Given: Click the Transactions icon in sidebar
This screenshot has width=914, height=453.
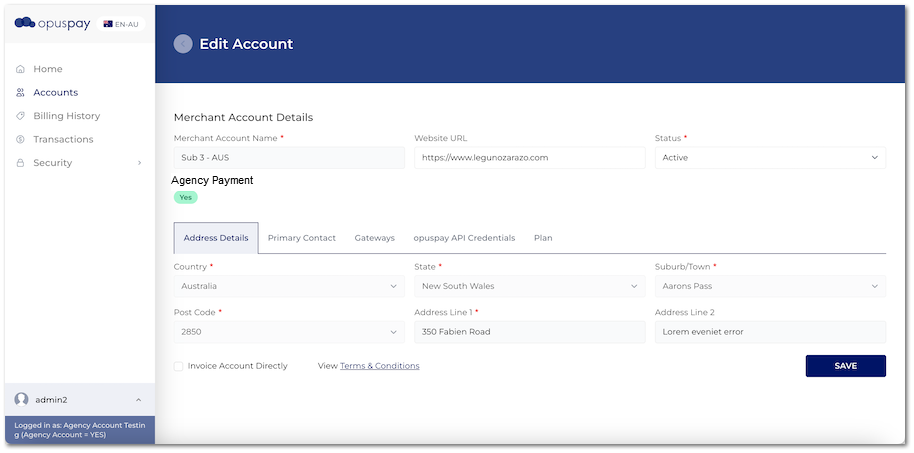Looking at the screenshot, I should click(21, 140).
